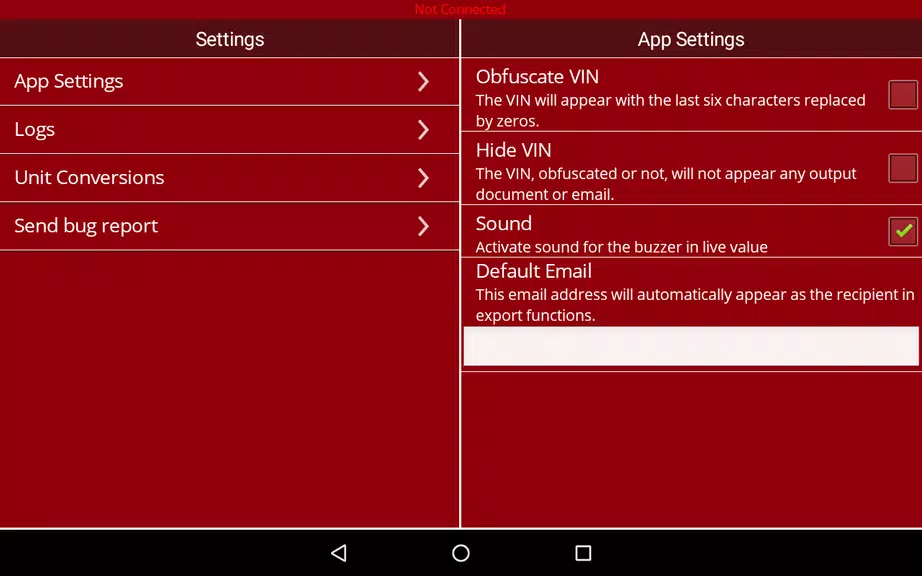The height and width of the screenshot is (576, 922).
Task: Tap the Sound option title
Action: coord(503,223)
